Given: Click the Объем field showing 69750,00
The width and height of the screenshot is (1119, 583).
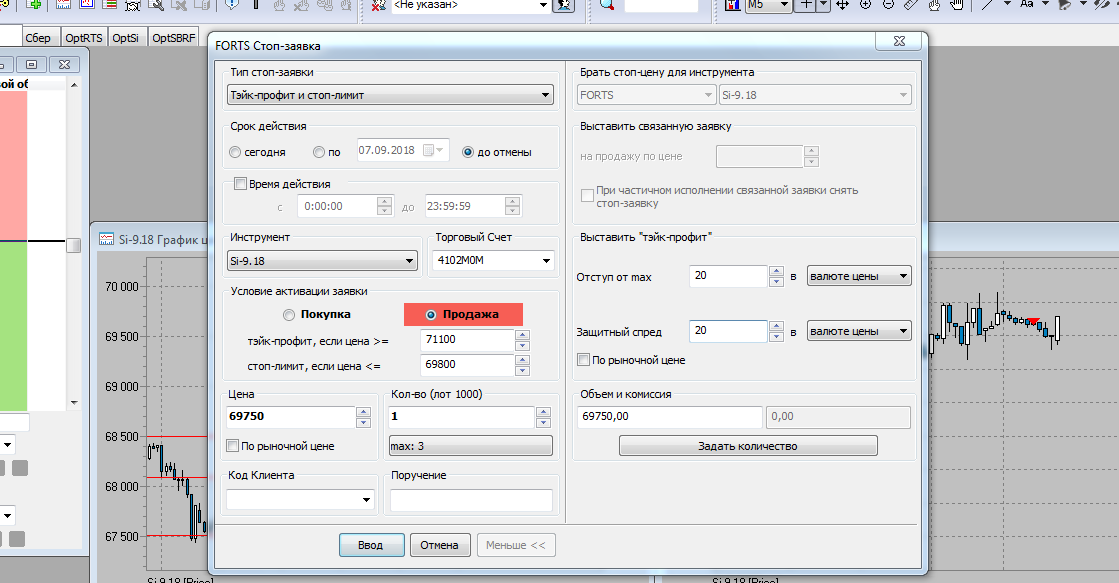Looking at the screenshot, I should [x=669, y=417].
